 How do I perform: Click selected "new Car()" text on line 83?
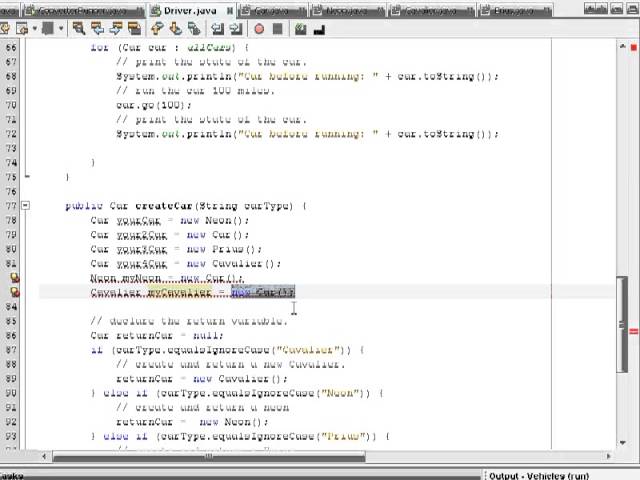coord(262,292)
